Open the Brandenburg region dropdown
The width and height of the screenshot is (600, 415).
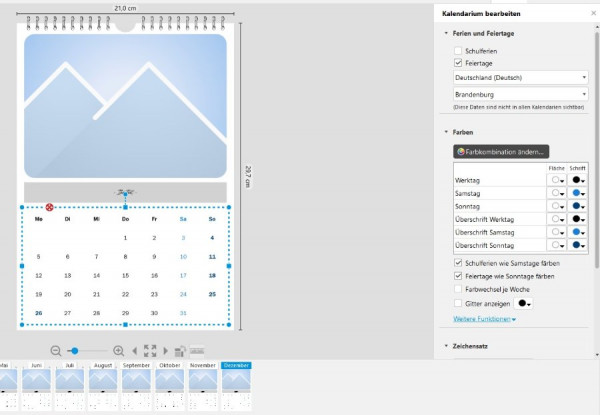[520, 94]
